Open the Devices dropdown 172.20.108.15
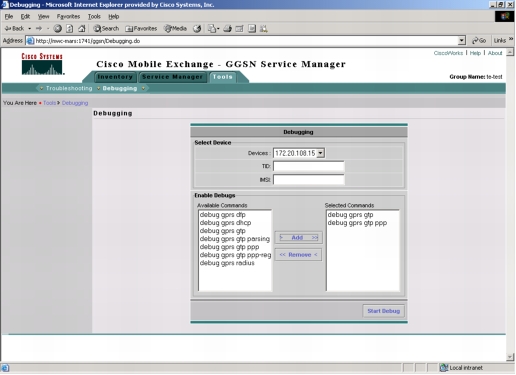Screen dimensions: 516x375 (299, 153)
